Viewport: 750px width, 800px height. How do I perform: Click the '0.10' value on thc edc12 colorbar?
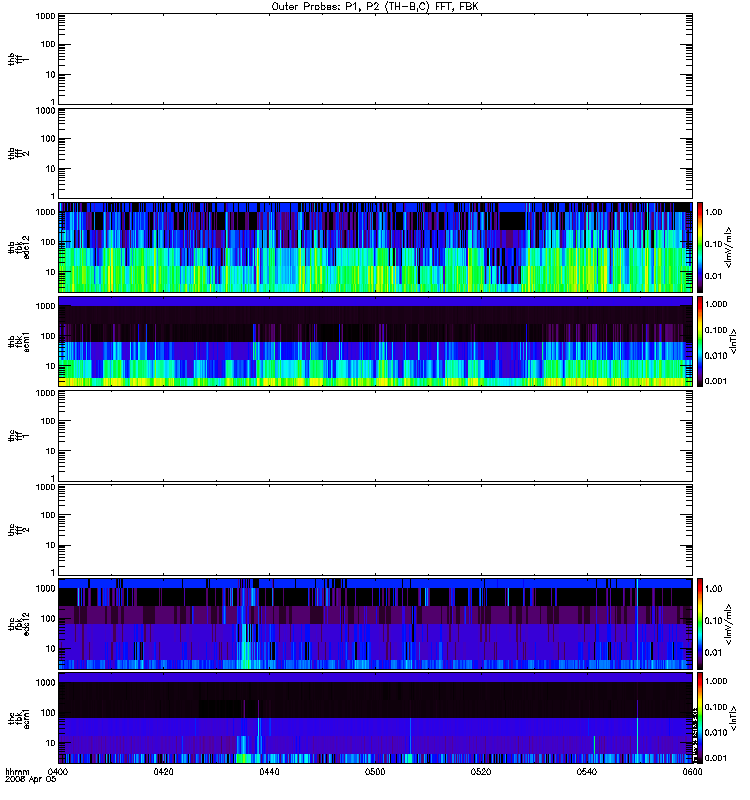click(713, 620)
